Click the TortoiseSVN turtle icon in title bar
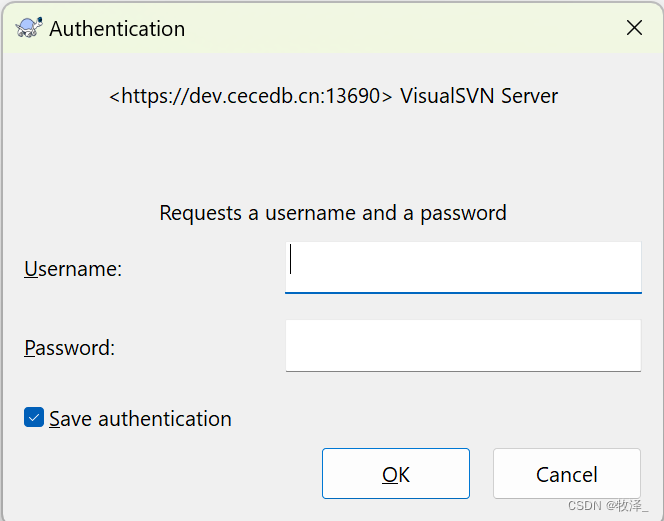 [x=29, y=28]
